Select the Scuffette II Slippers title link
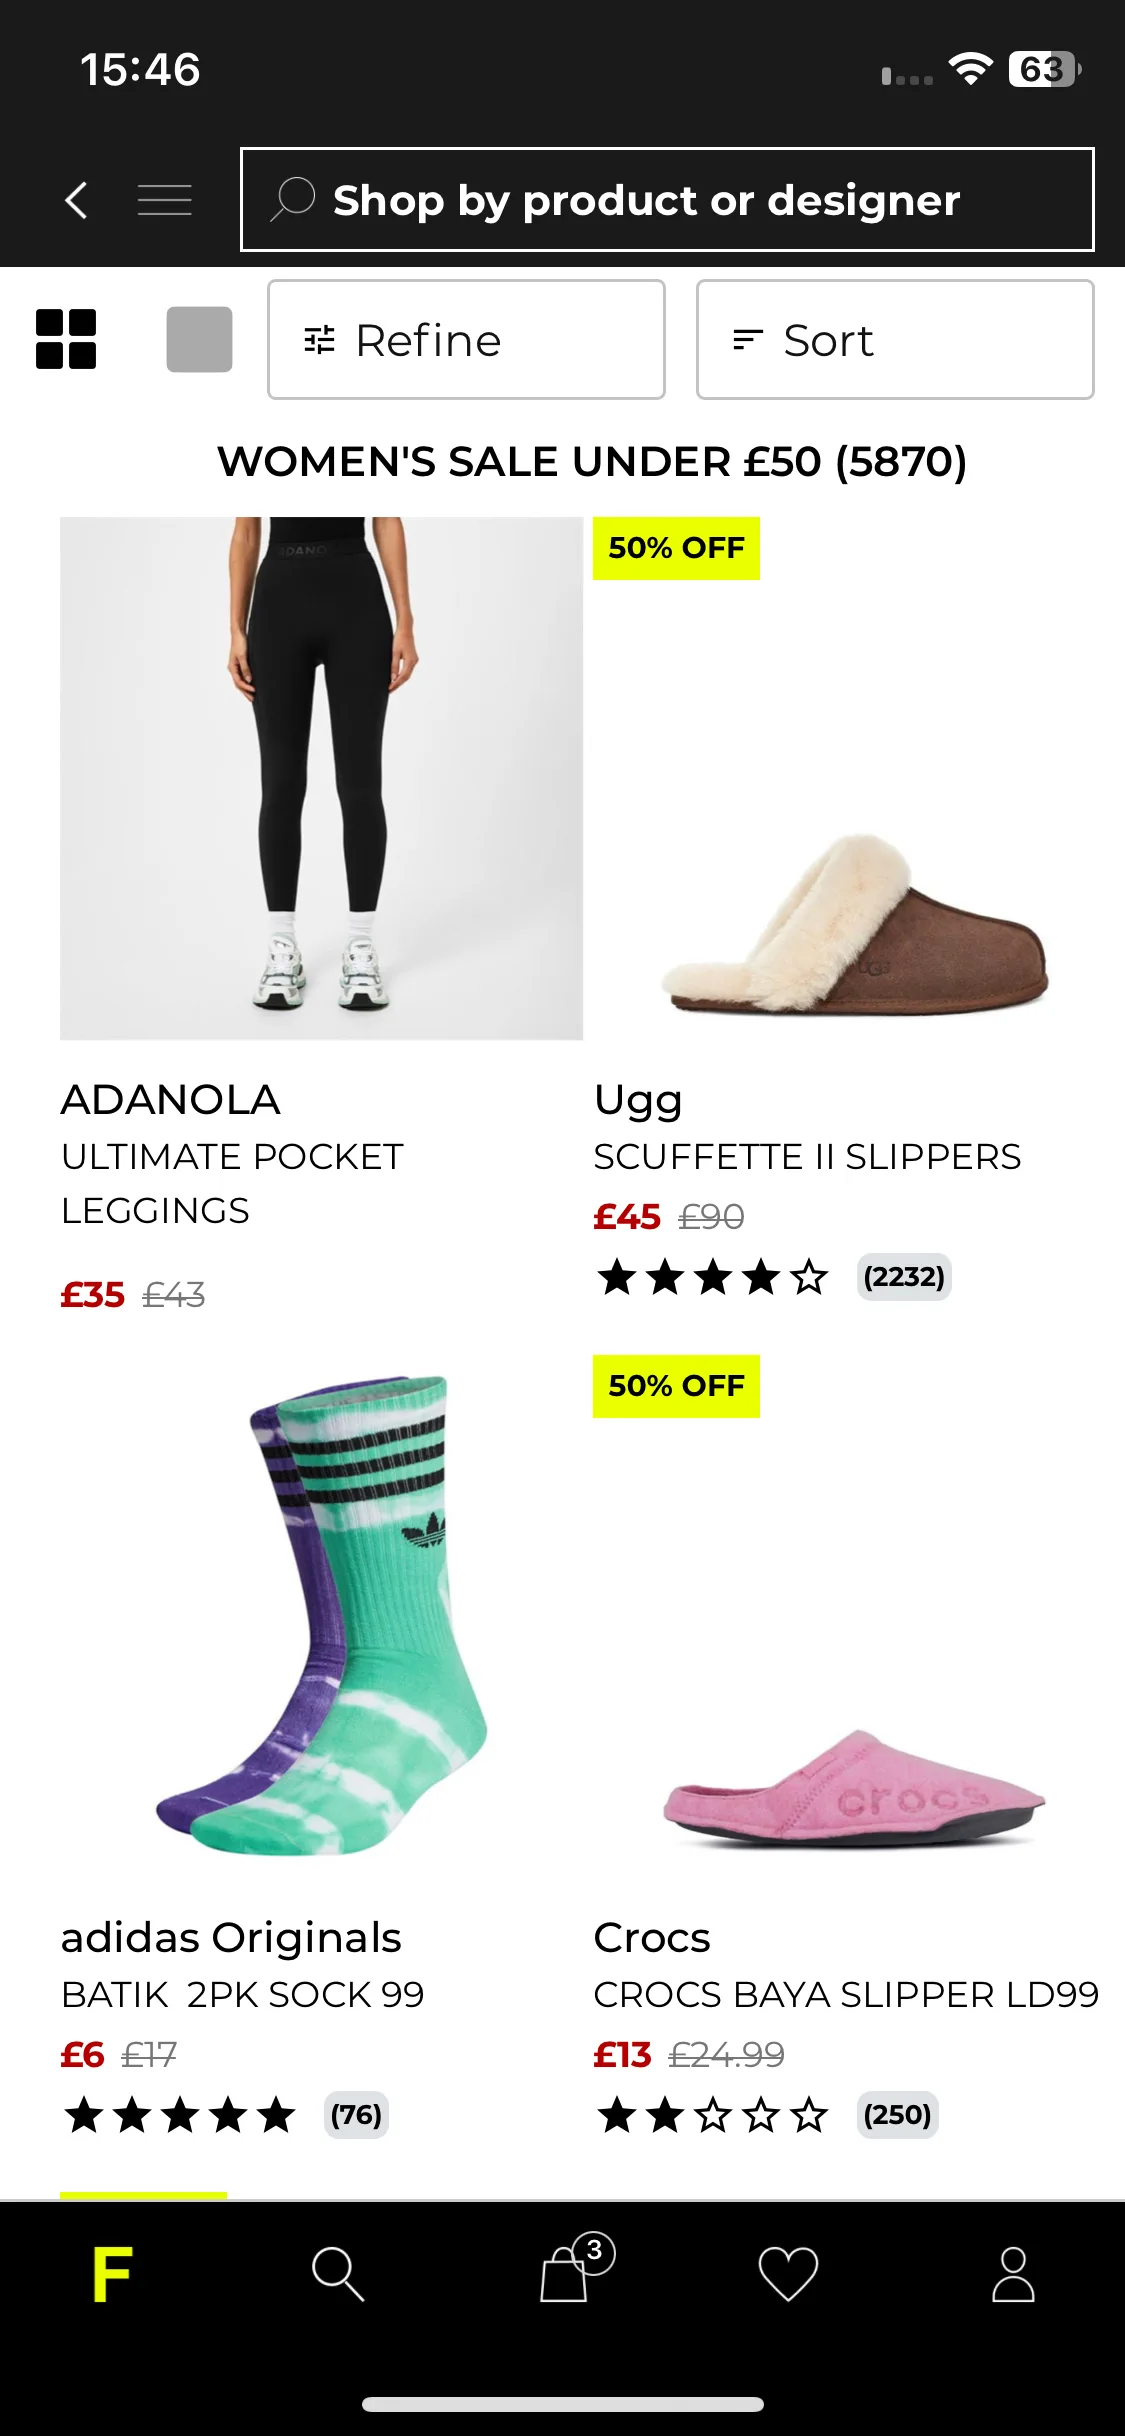This screenshot has height=2436, width=1125. coord(807,1157)
